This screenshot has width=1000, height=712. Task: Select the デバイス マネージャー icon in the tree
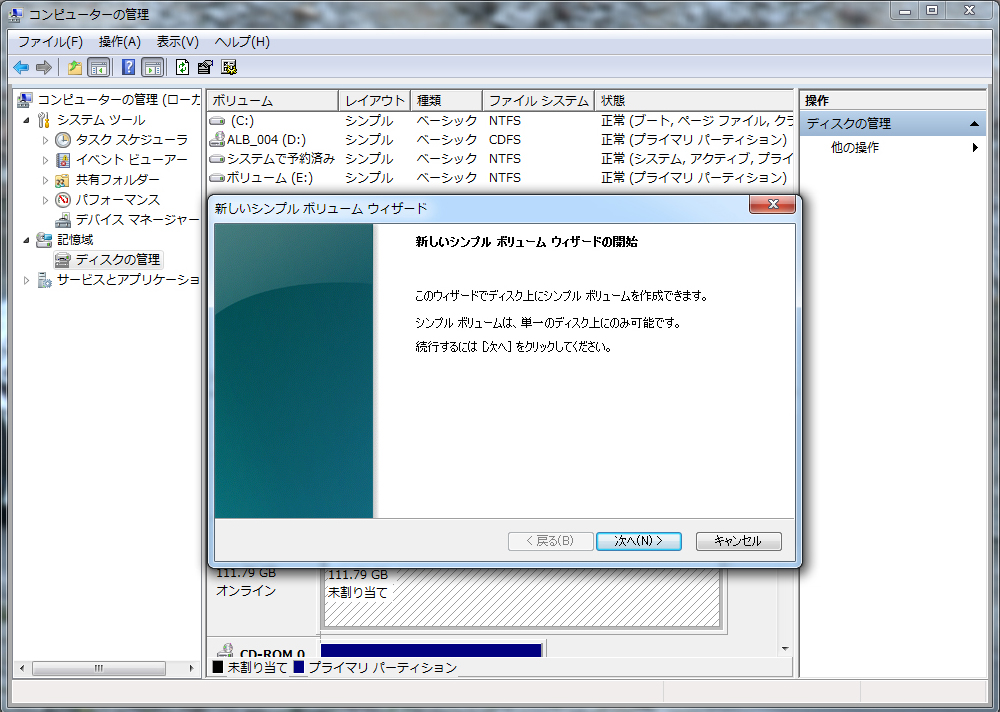(62, 219)
